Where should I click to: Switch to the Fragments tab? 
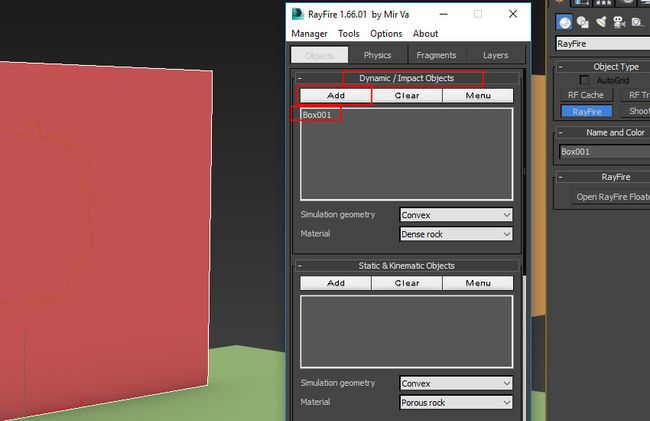click(436, 55)
